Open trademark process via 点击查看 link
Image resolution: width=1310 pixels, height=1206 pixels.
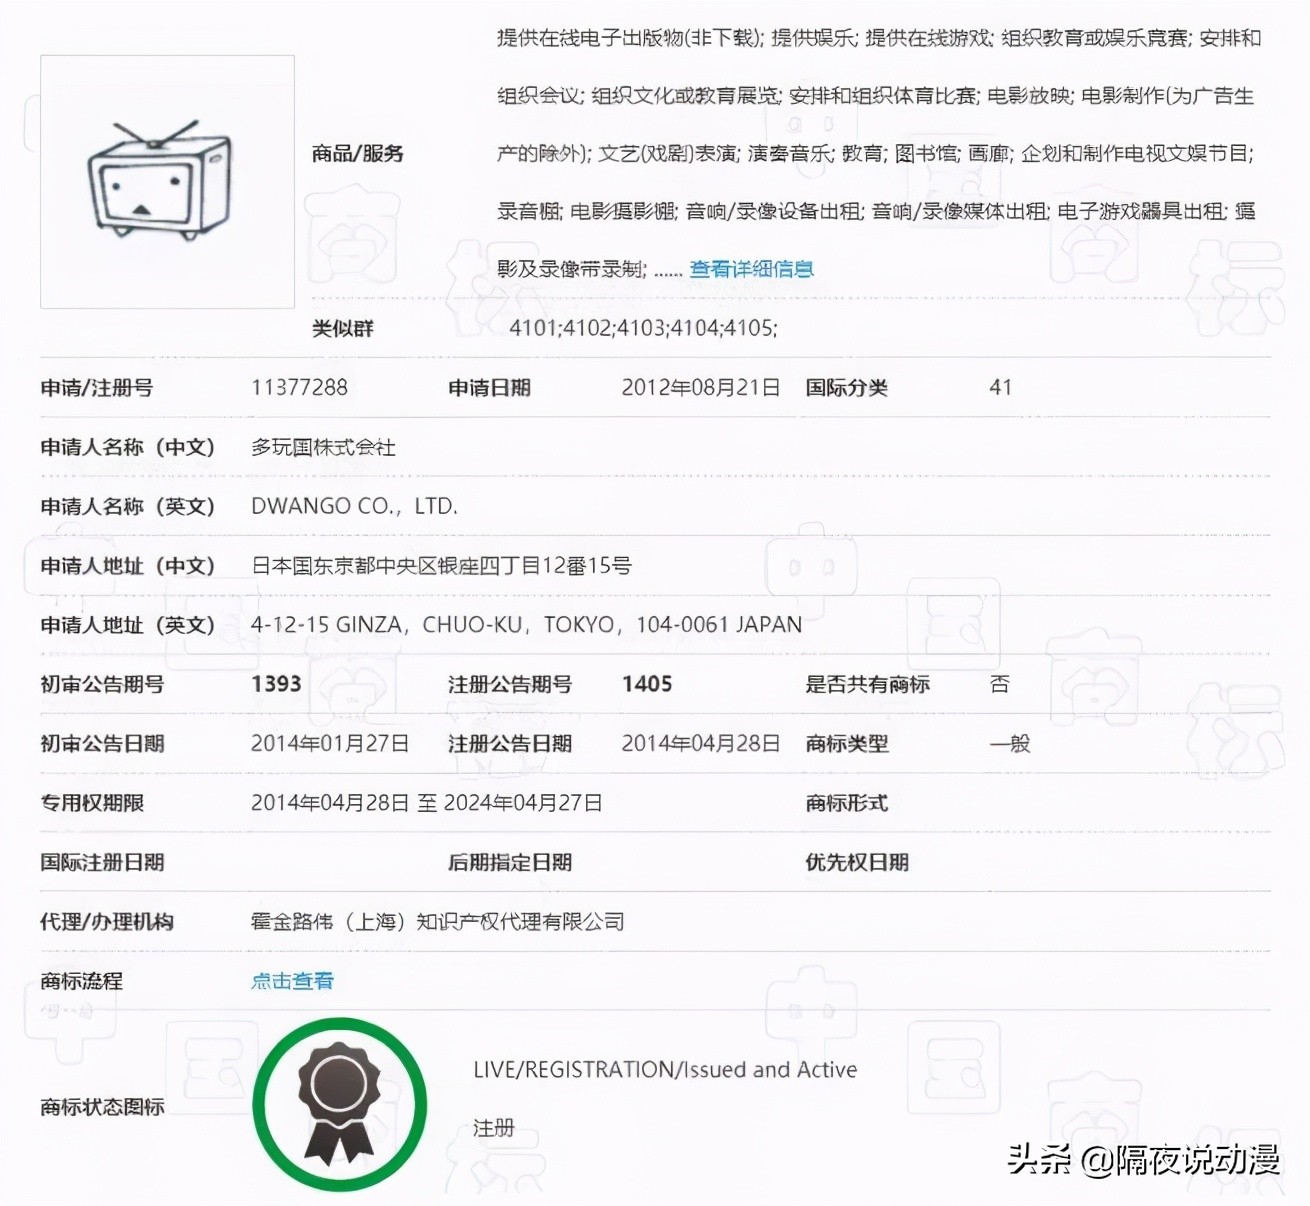(x=291, y=981)
